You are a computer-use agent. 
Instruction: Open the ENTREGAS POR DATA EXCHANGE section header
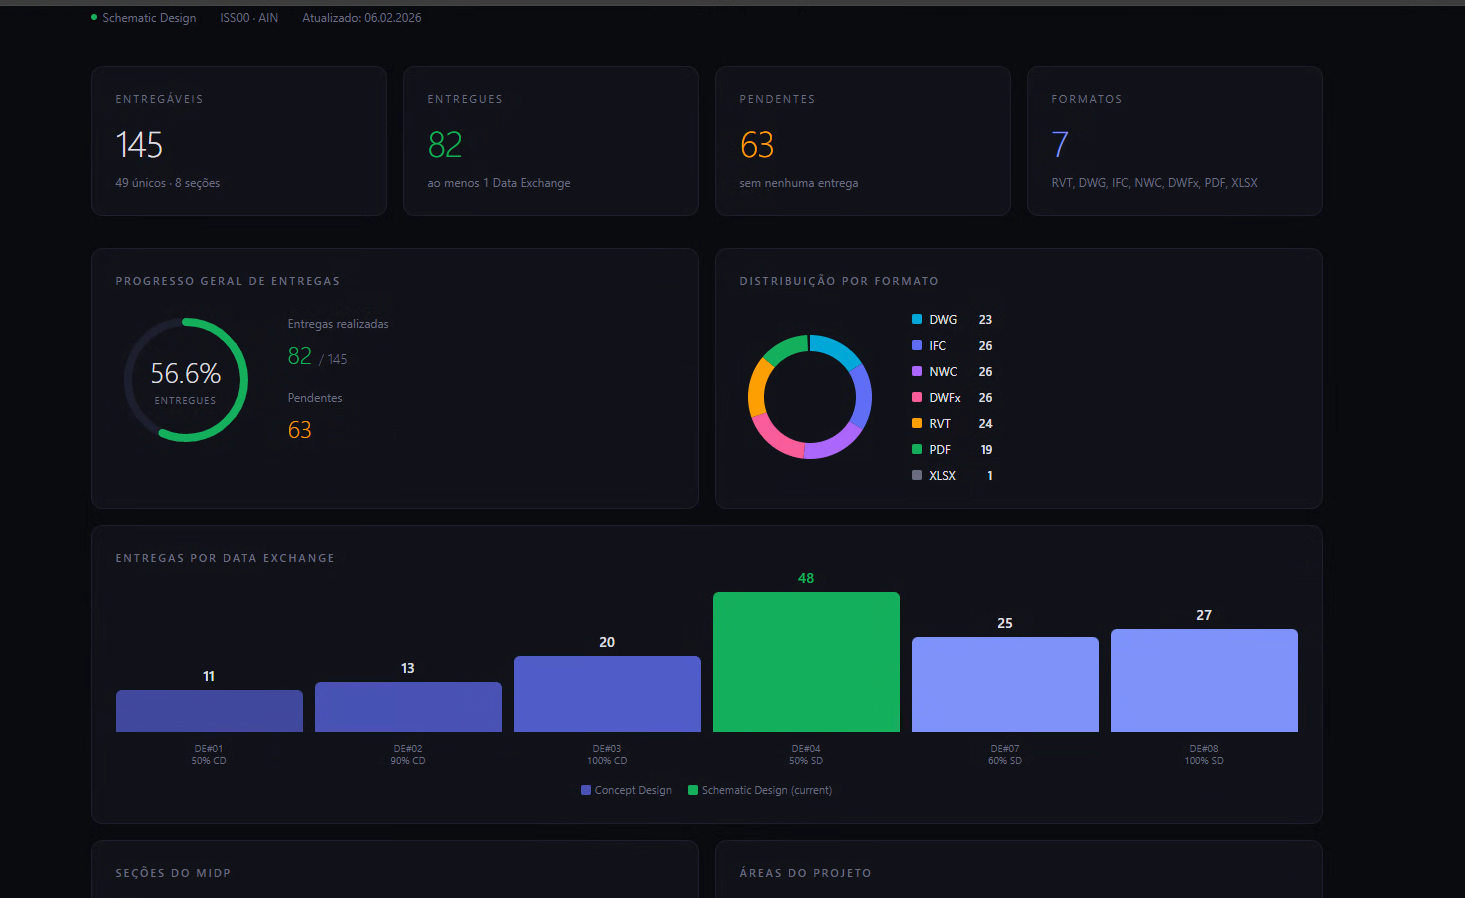(225, 557)
